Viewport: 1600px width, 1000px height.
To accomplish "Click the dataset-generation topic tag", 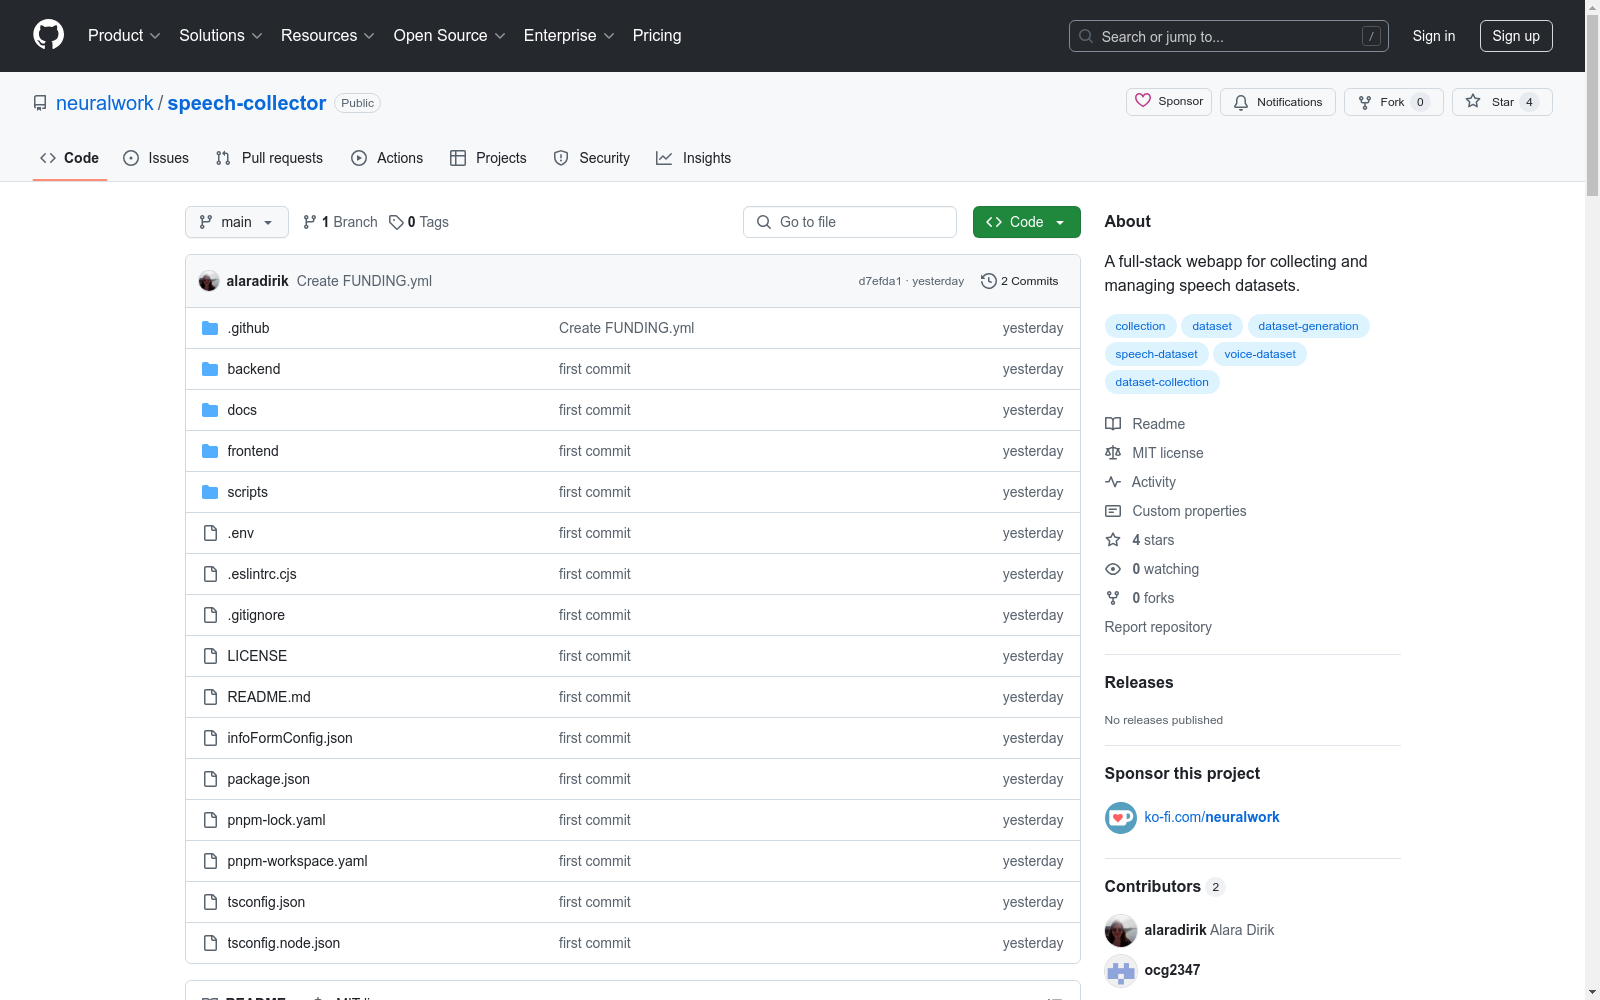I will 1308,326.
